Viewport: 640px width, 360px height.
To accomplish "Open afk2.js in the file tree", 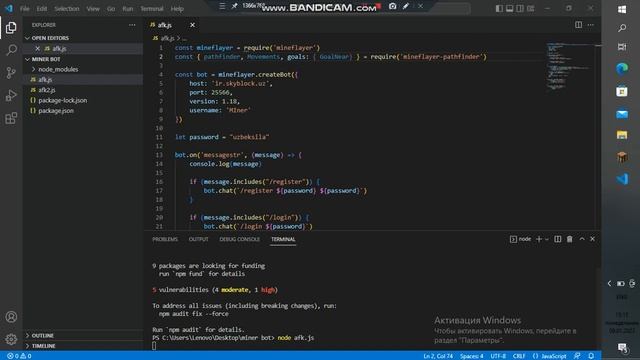I will pyautogui.click(x=83, y=90).
